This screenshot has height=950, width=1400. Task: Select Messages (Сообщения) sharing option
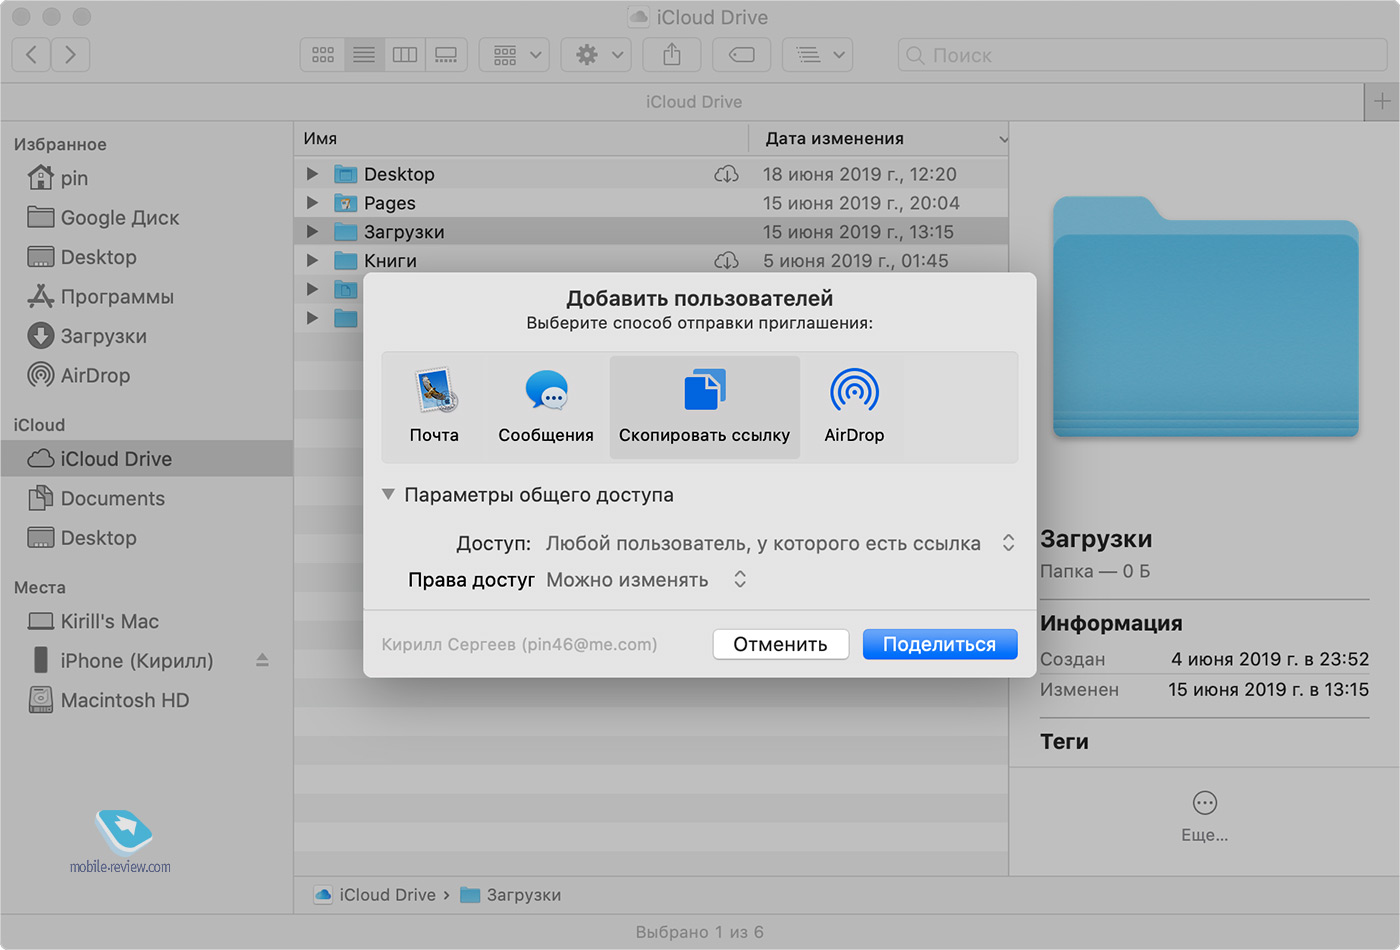point(546,407)
